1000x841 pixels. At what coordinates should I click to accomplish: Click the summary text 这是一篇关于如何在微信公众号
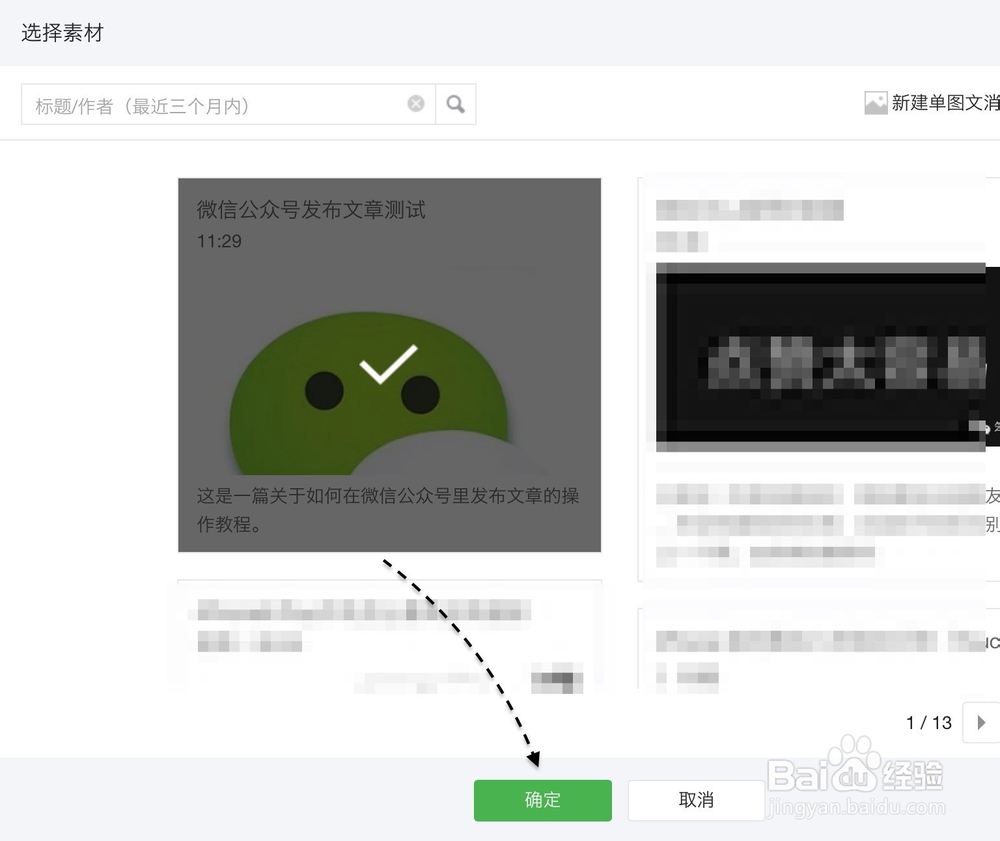tap(388, 509)
